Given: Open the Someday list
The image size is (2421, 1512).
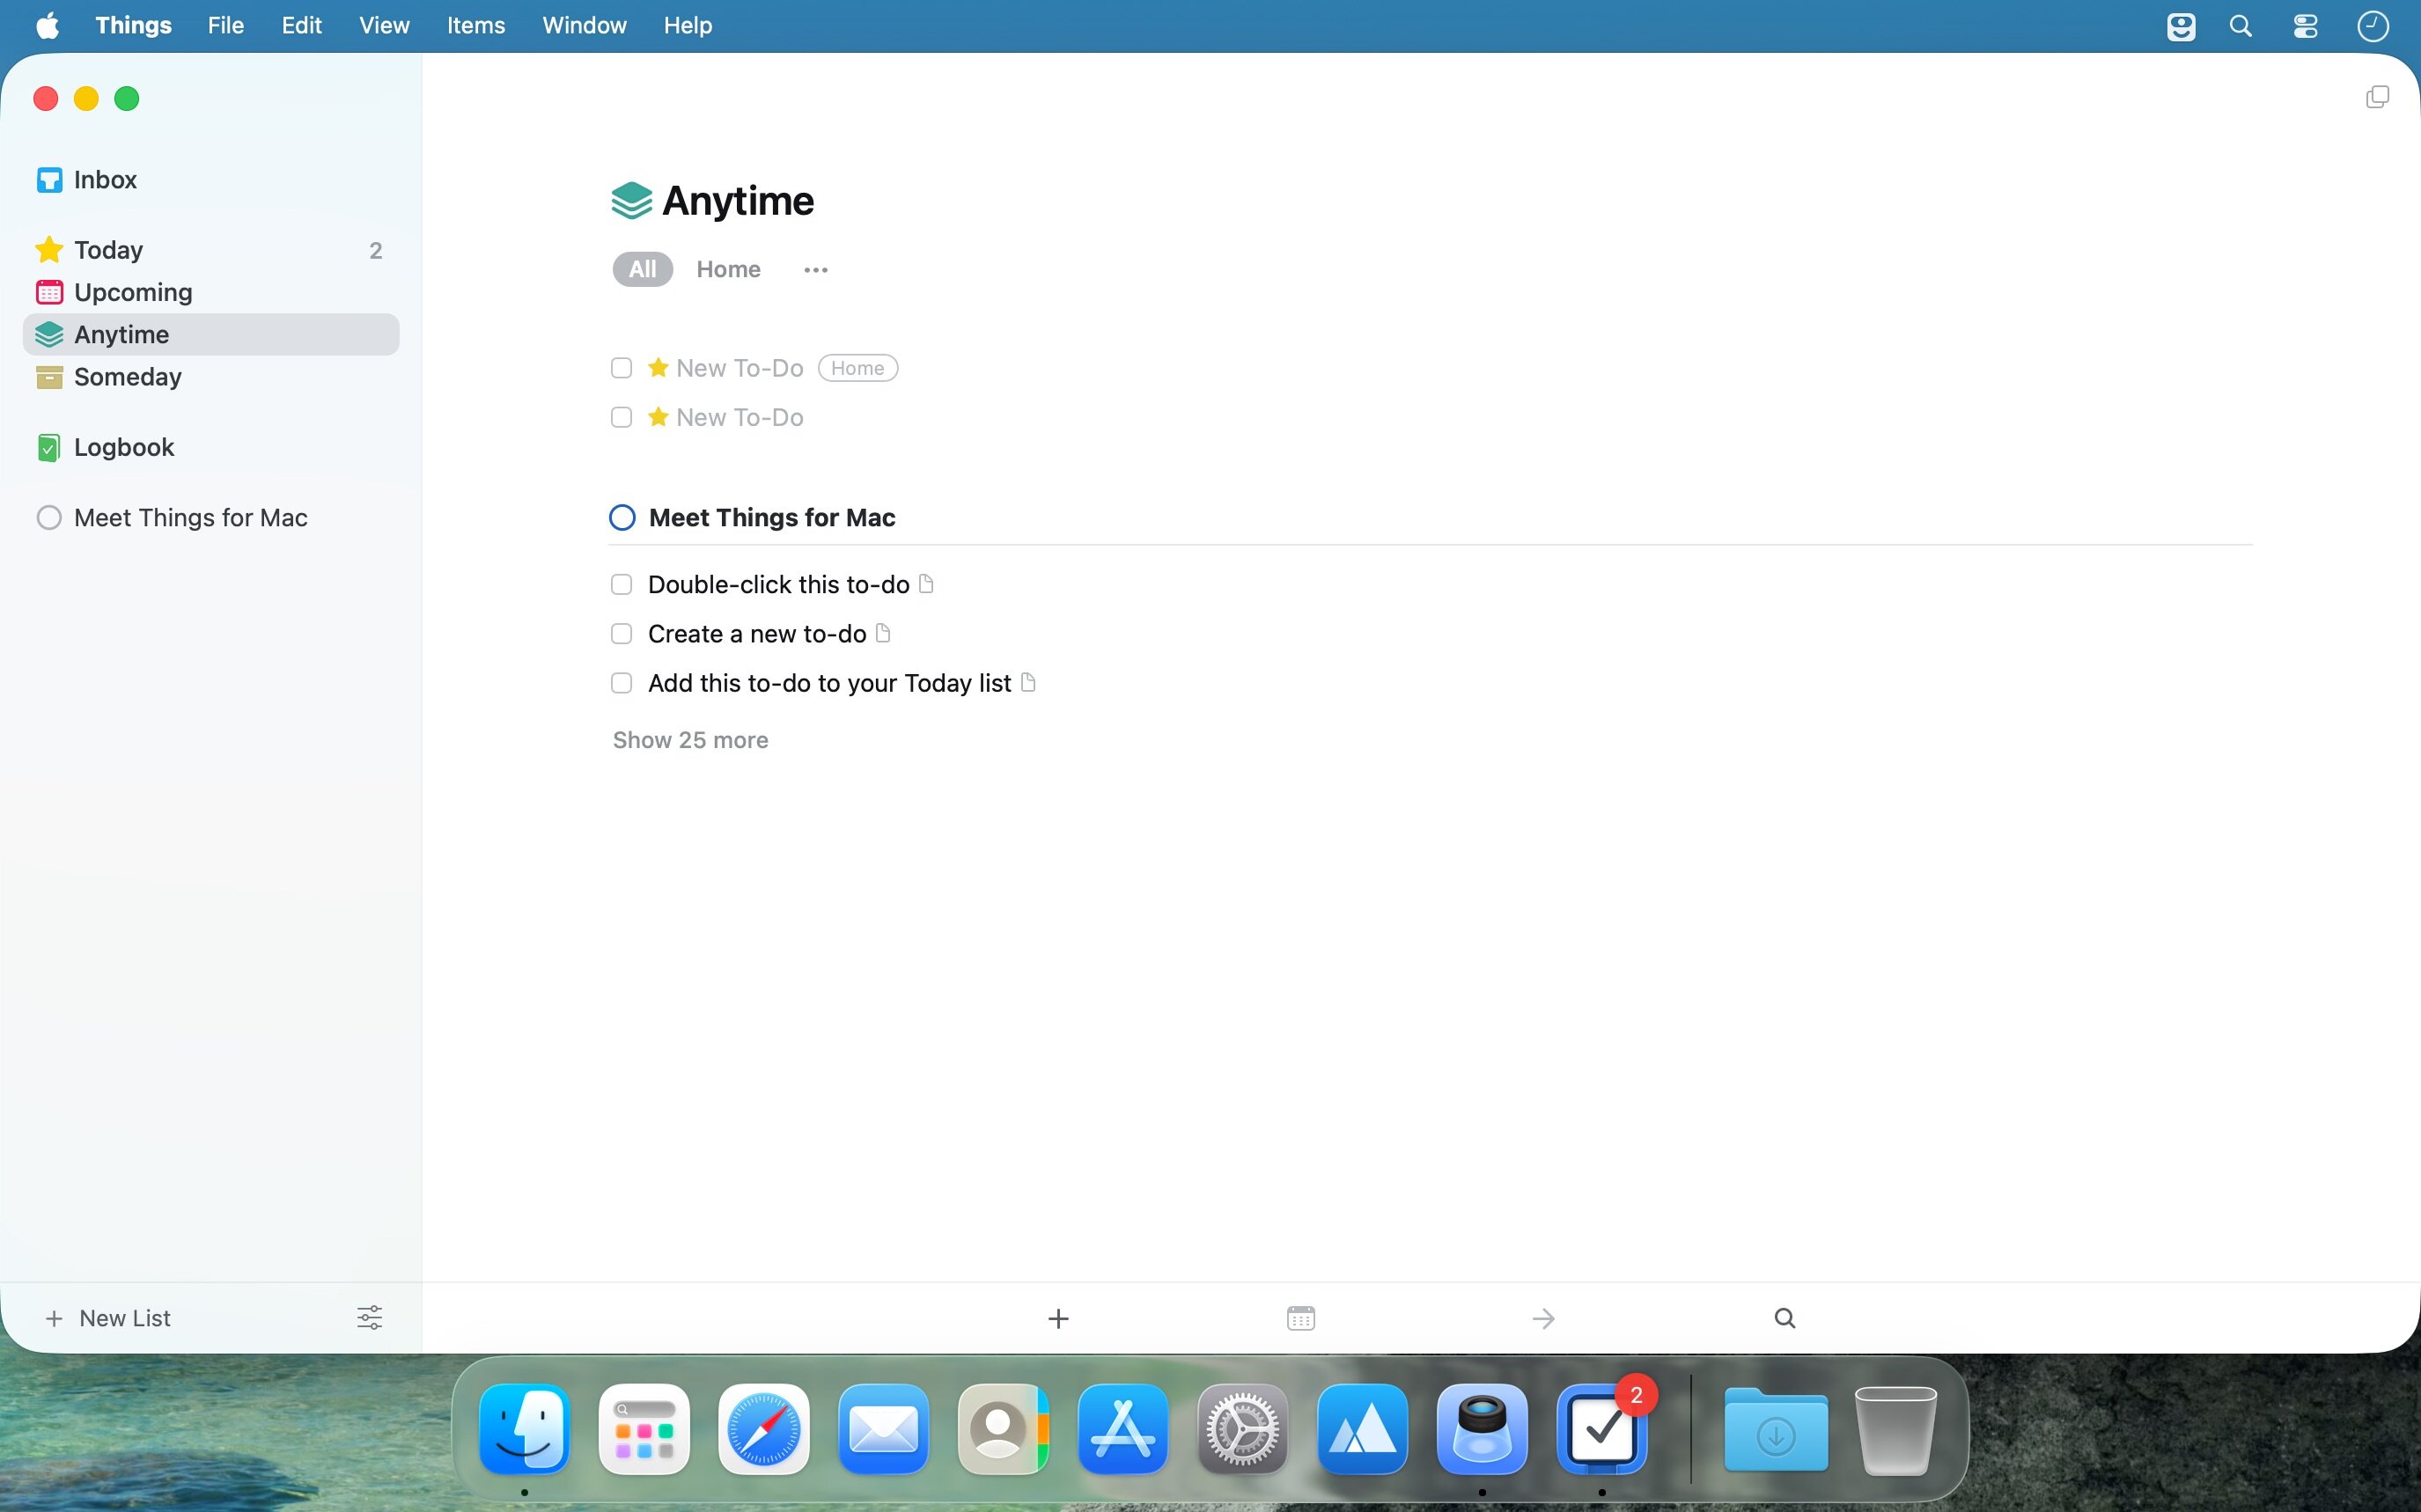Looking at the screenshot, I should tap(210, 377).
